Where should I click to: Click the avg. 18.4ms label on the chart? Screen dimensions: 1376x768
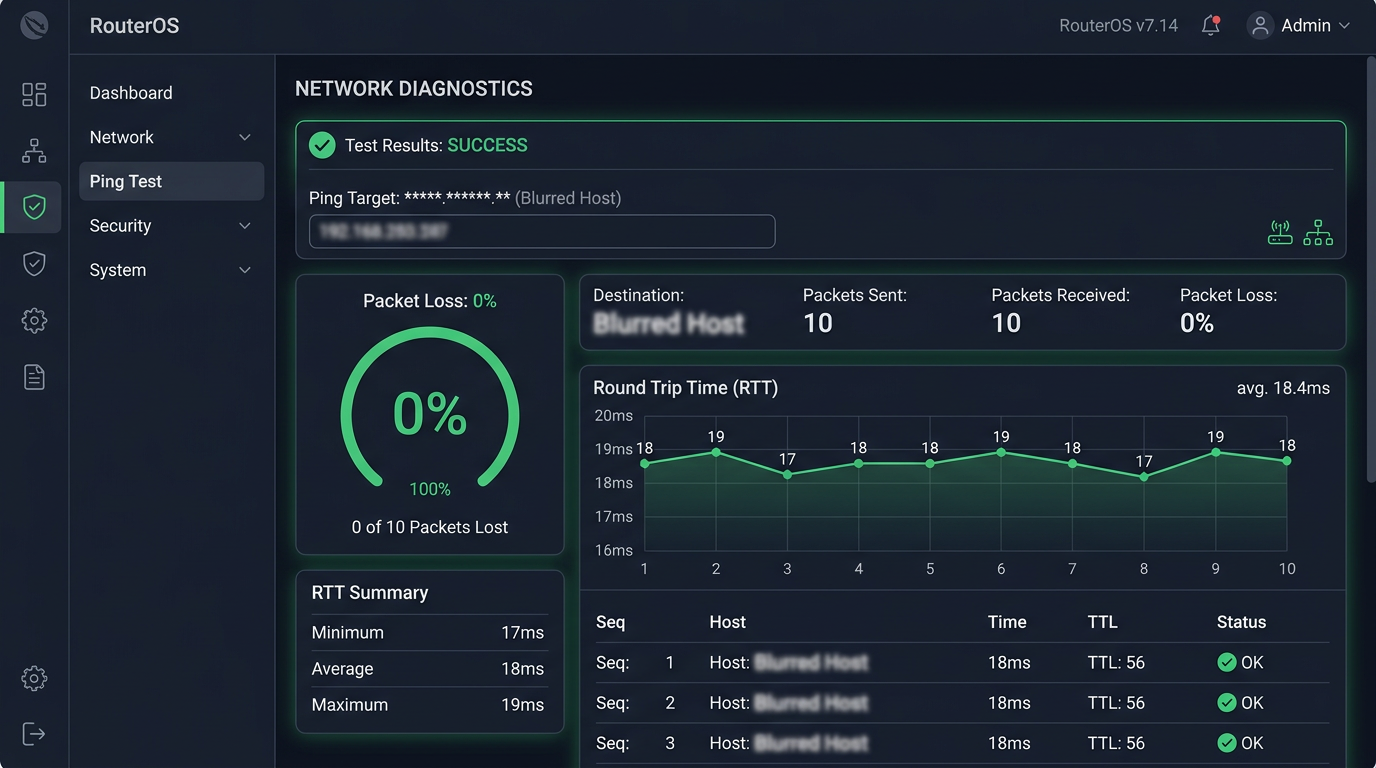point(1283,388)
